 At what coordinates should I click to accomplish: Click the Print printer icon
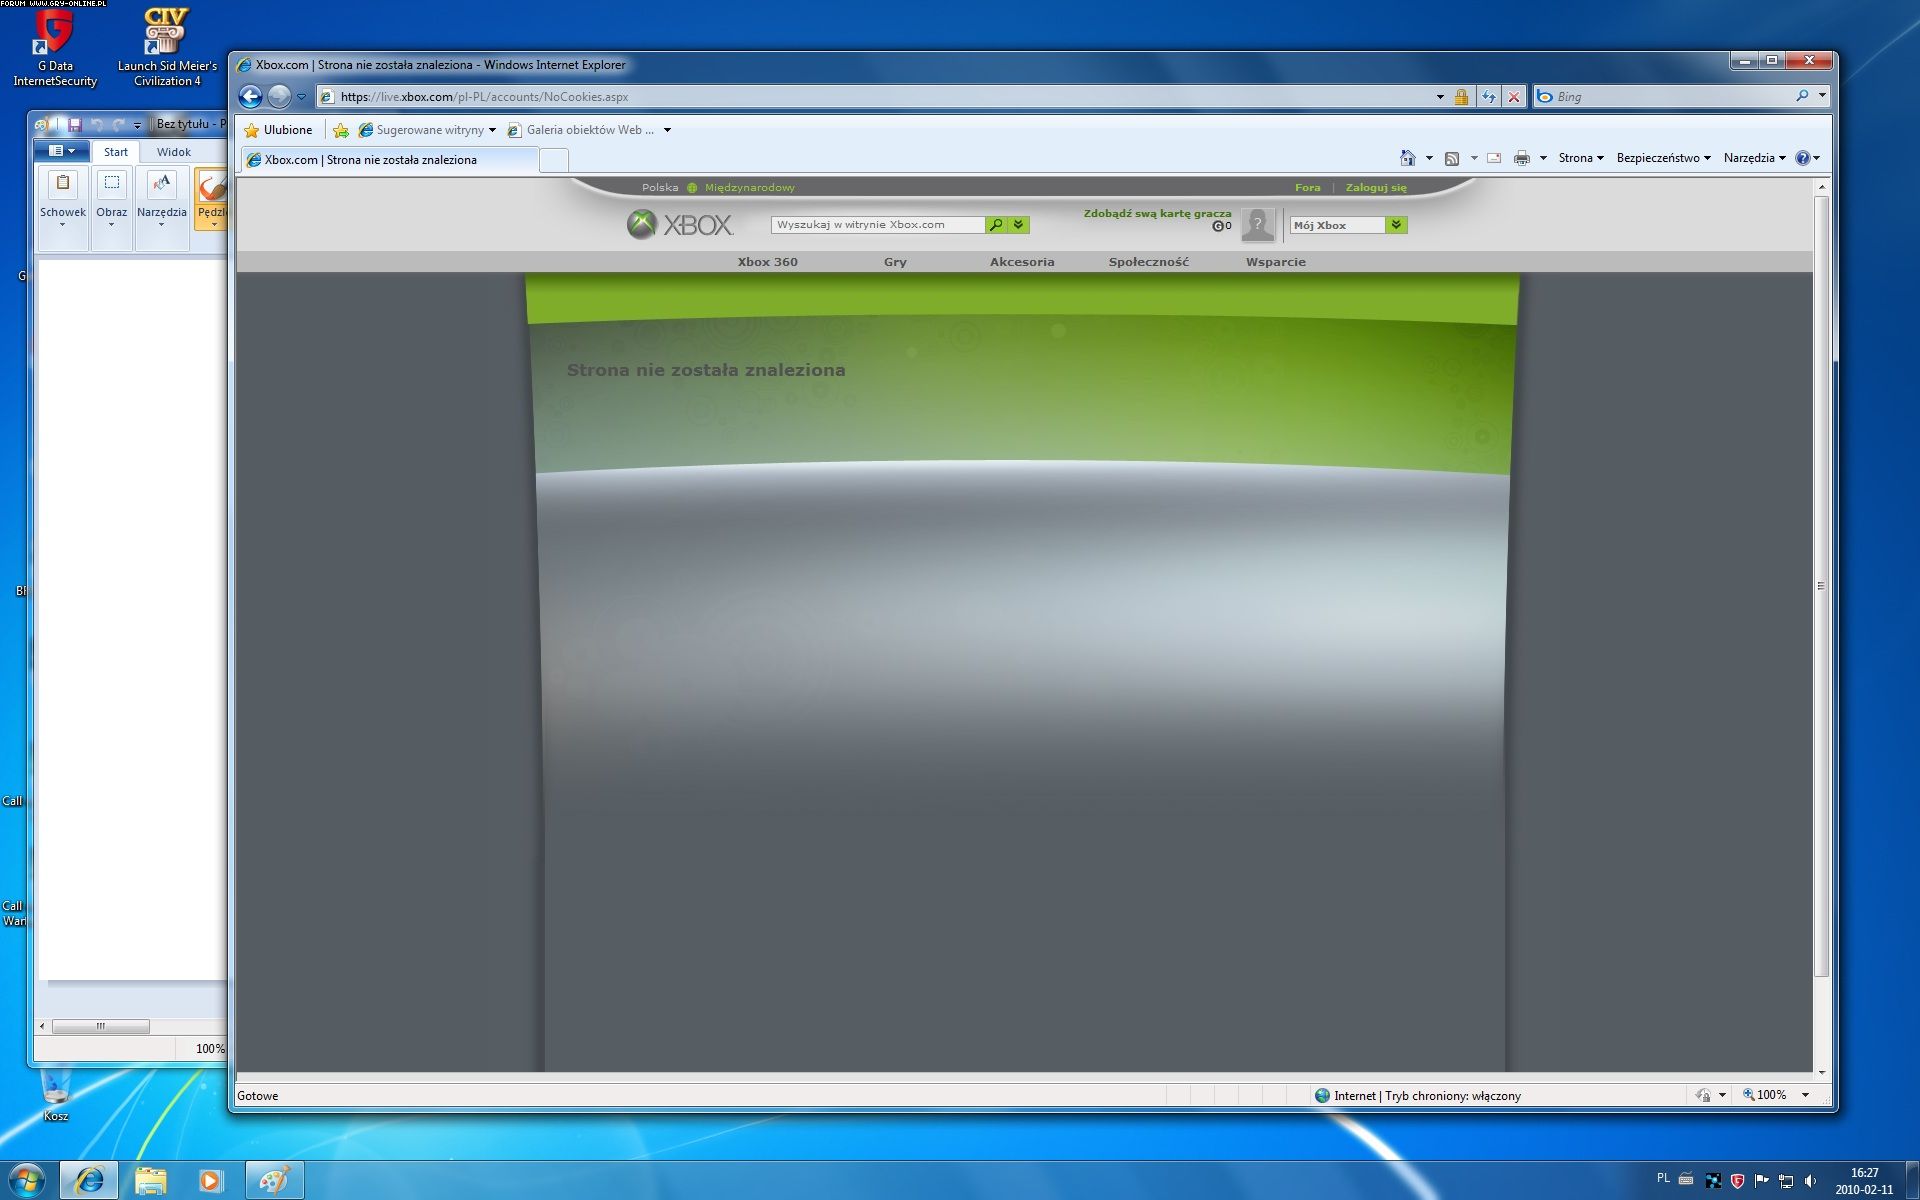coord(1522,158)
